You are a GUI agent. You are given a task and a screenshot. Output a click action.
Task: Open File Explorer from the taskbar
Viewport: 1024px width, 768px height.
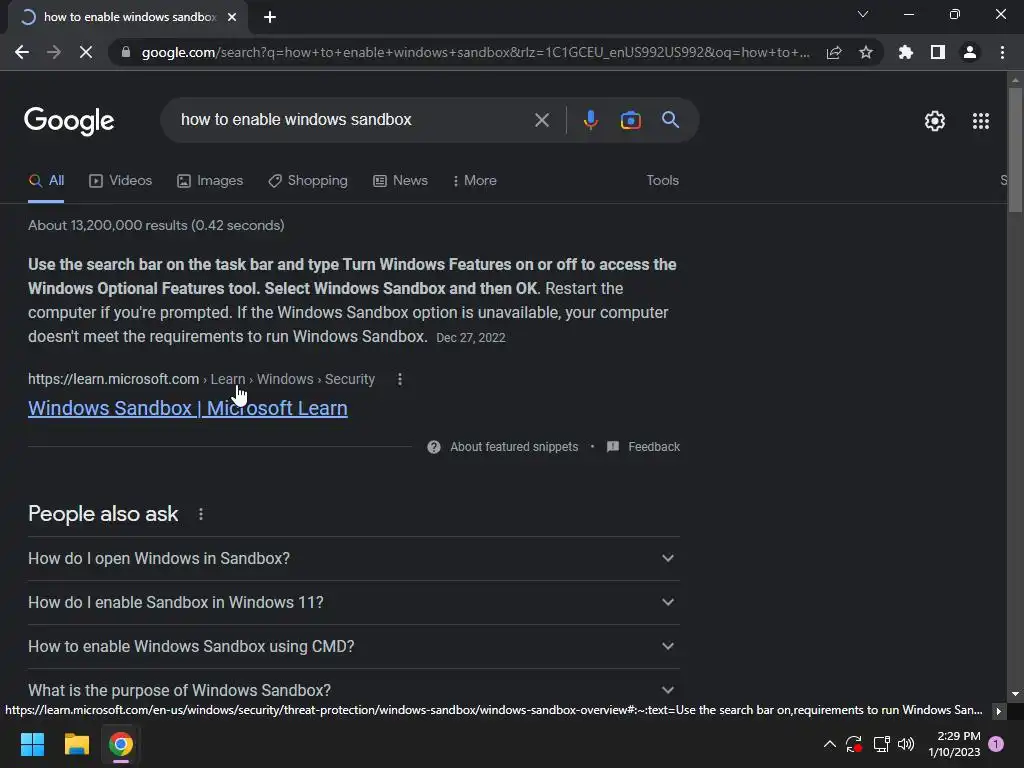point(76,744)
